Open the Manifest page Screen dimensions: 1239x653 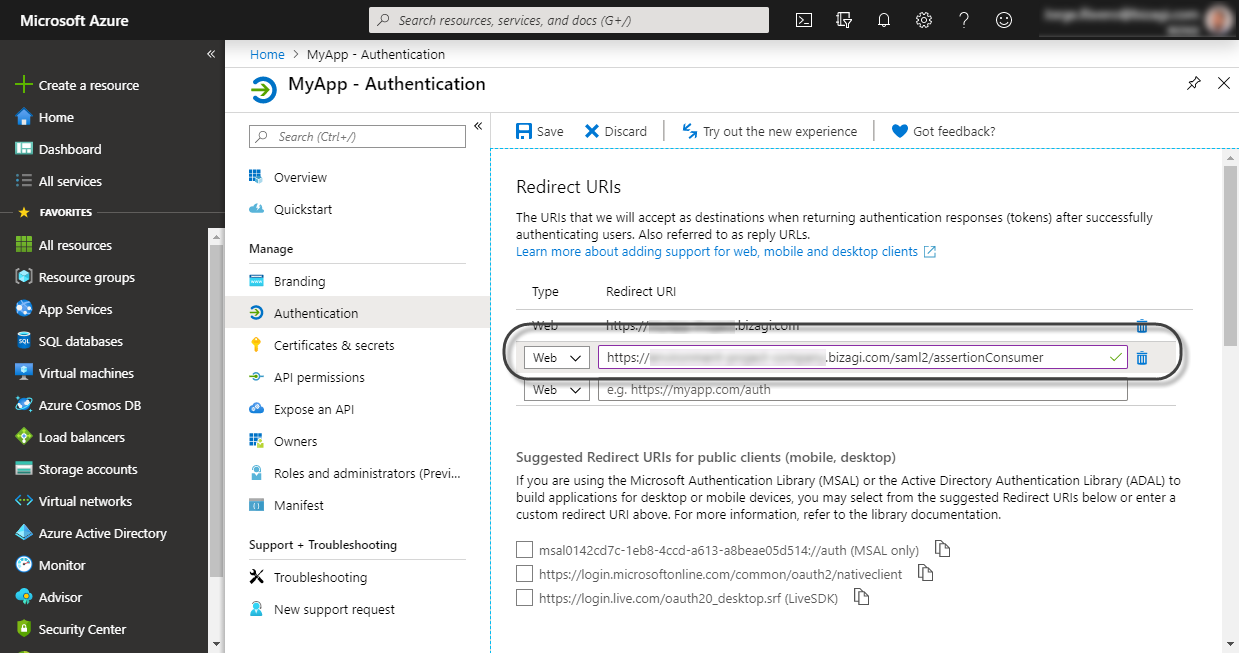[298, 505]
